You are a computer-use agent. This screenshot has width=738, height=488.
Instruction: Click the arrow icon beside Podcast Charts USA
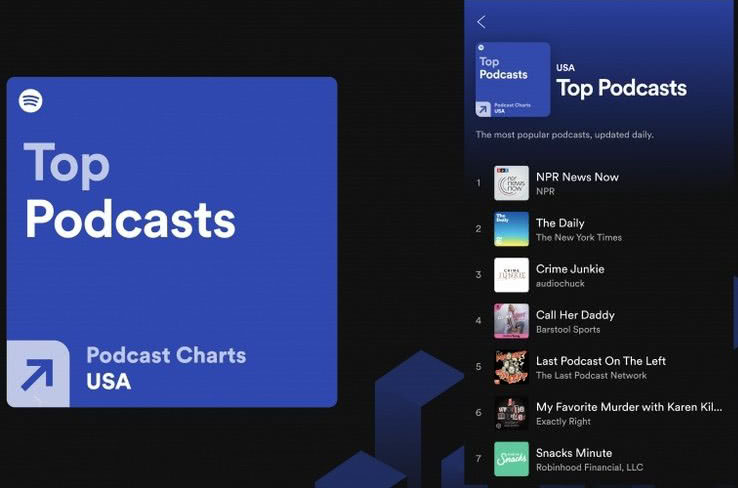(38, 374)
